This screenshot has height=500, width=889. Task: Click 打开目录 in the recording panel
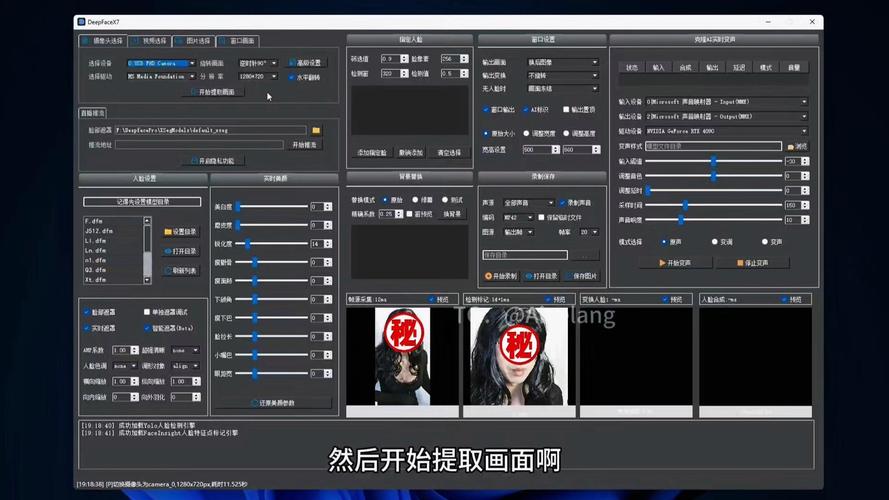click(541, 276)
